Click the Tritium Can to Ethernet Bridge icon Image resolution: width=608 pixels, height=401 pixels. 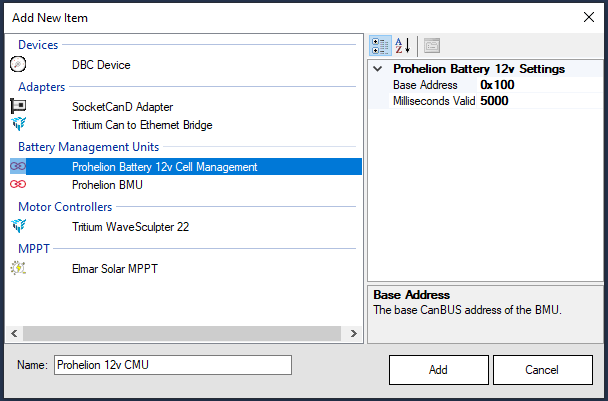click(x=18, y=124)
